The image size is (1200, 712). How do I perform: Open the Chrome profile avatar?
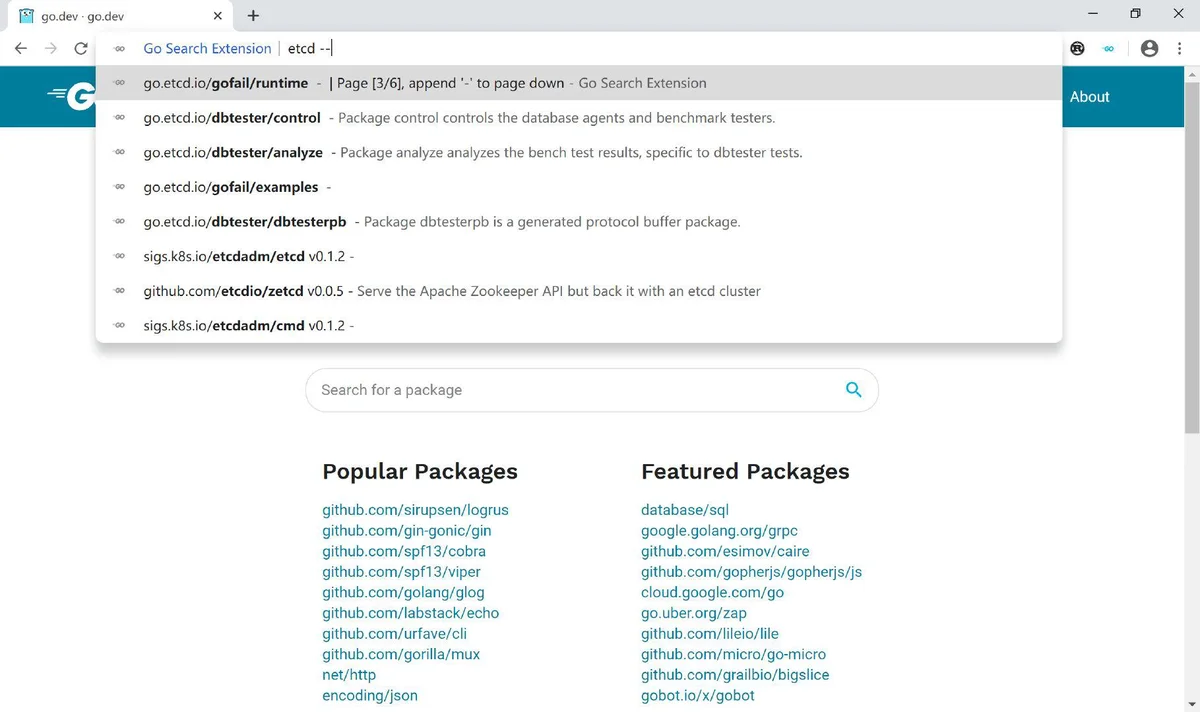coord(1150,48)
